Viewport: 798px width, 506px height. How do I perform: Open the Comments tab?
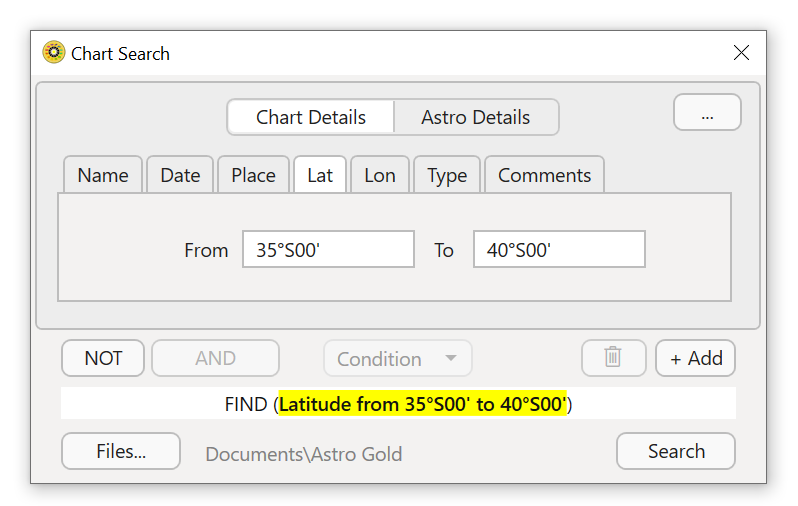point(545,175)
